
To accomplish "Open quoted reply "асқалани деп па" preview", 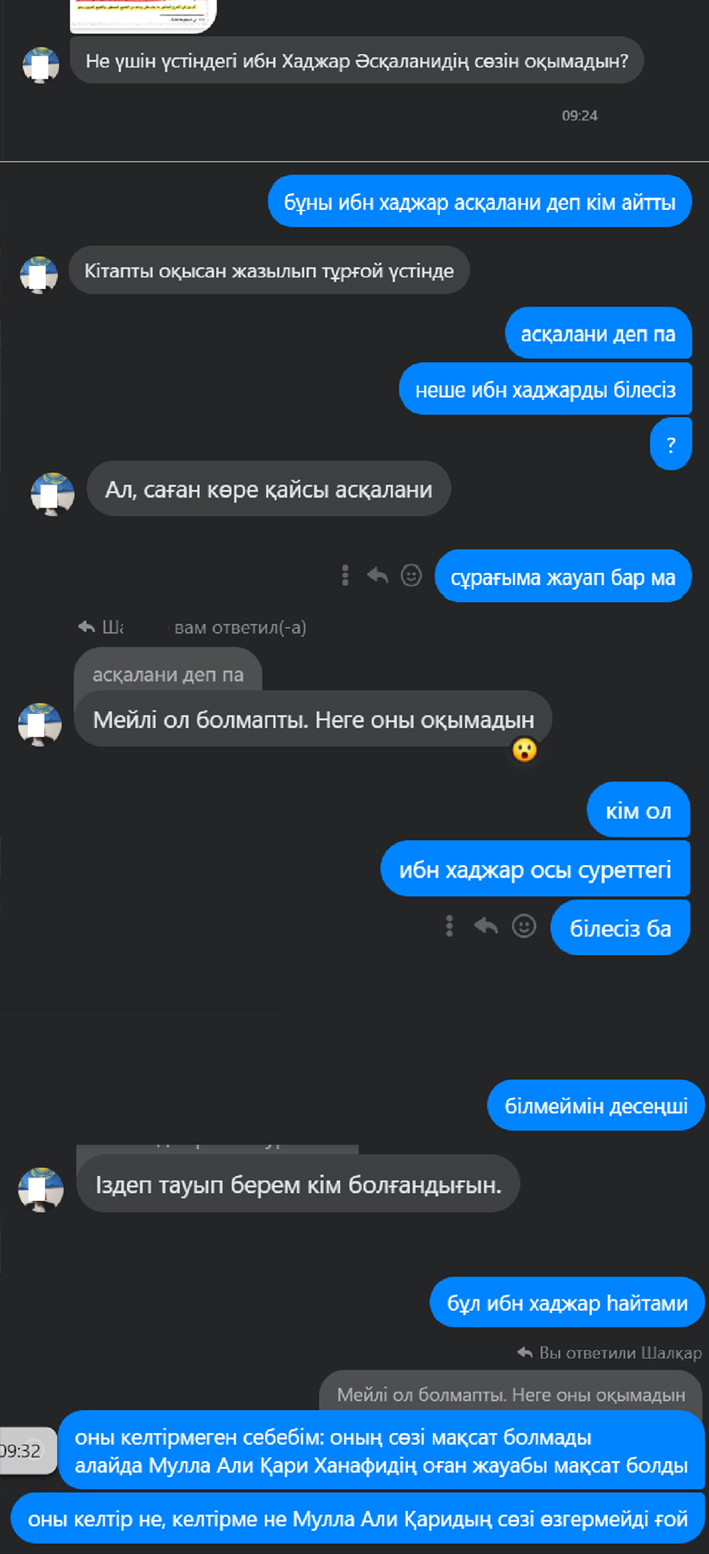I will point(168,675).
